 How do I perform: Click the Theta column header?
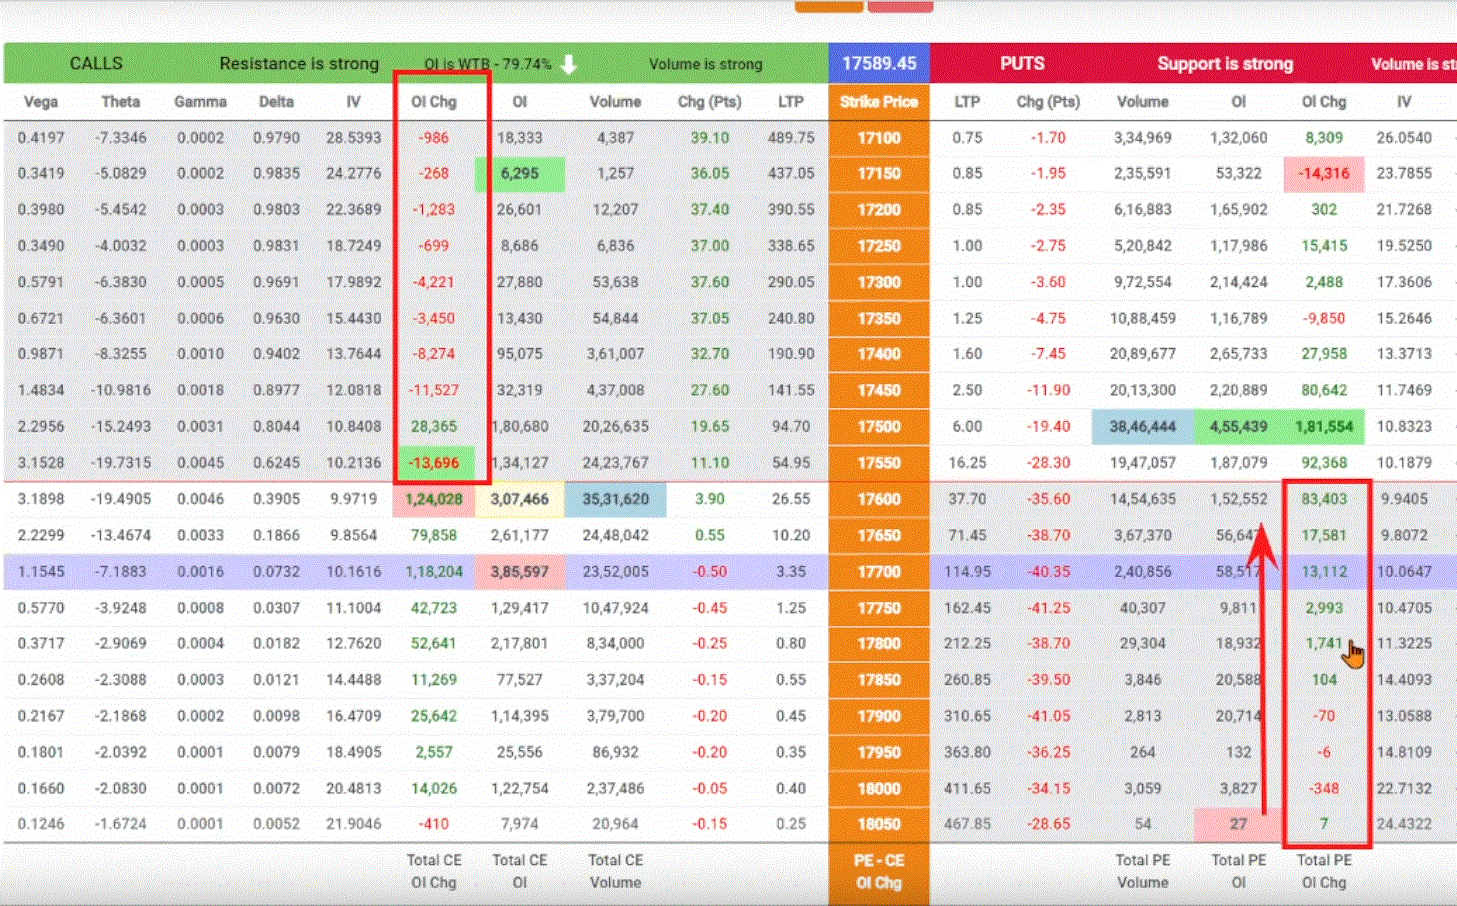[x=120, y=101]
